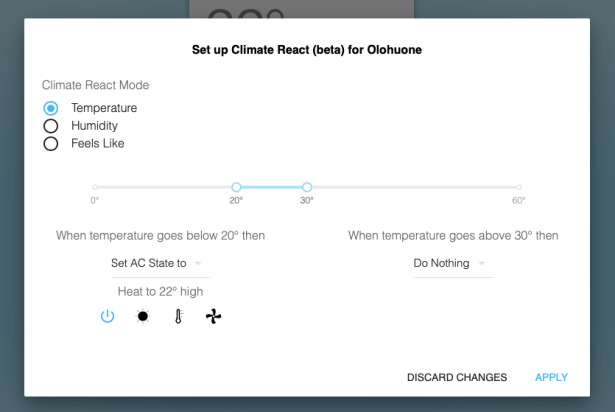Click the slider's 60° right endpoint
Screen dimensions: 615x412
(519, 187)
